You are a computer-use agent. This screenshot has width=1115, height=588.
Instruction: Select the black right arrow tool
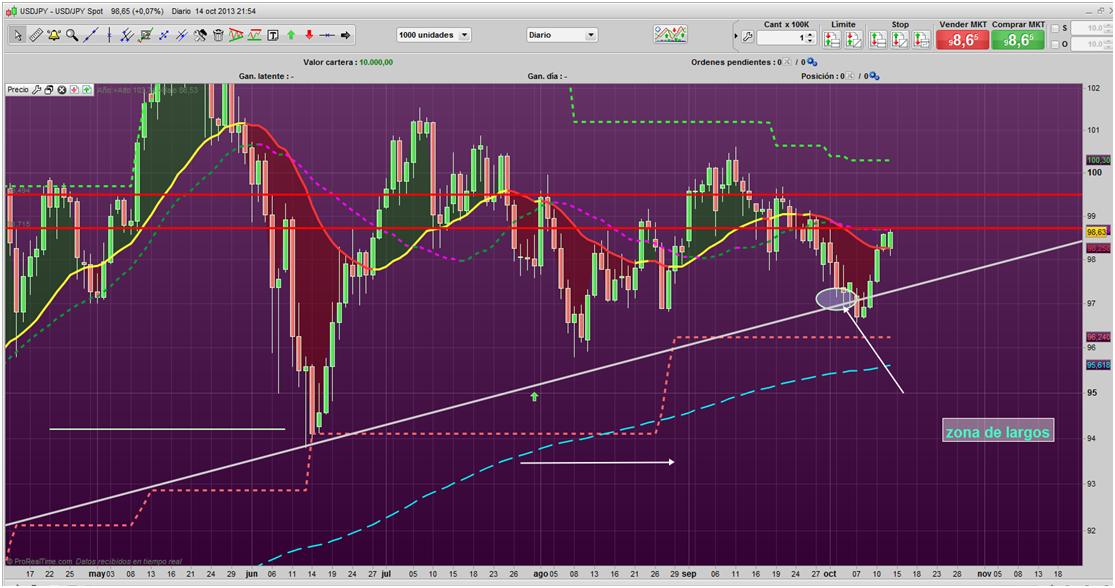346,36
